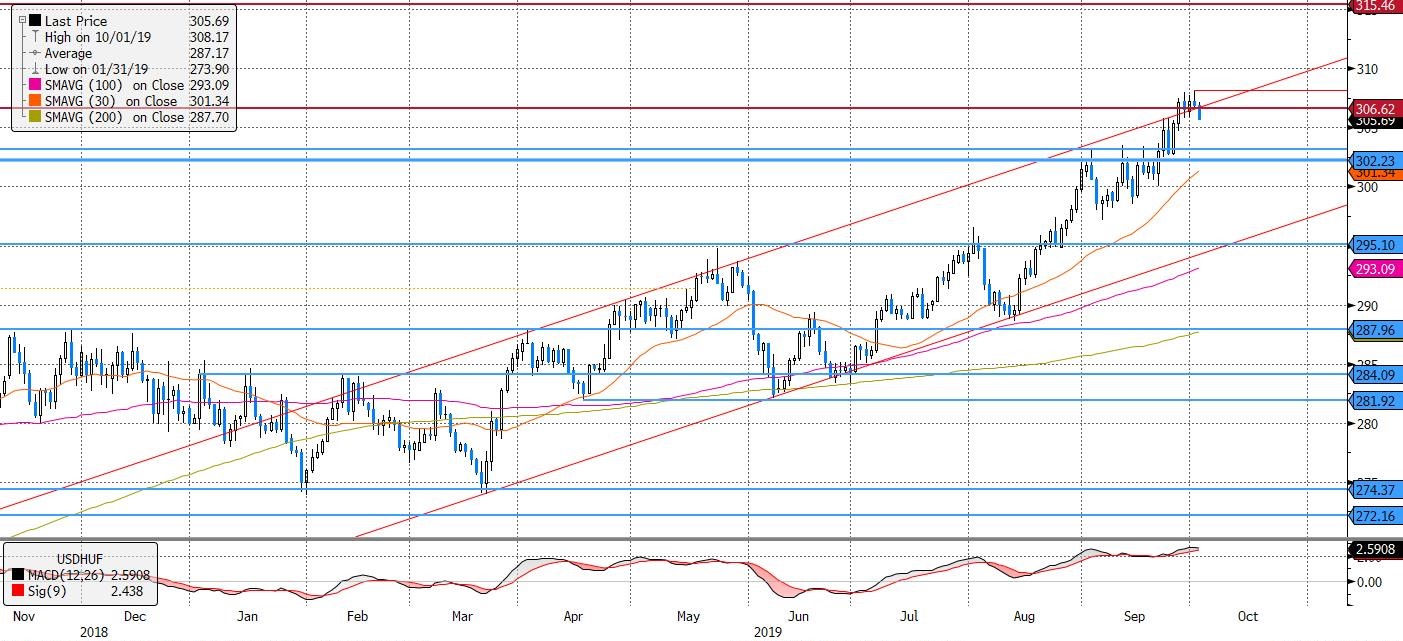Click the 0.00 tick label on MACD axis
The height and width of the screenshot is (641, 1403).
(1370, 582)
